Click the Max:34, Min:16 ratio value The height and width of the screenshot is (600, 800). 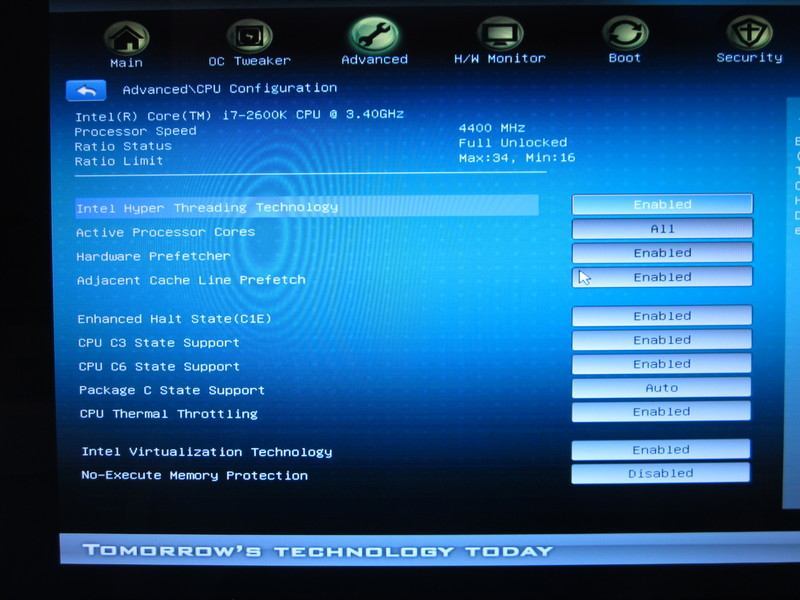tap(517, 158)
